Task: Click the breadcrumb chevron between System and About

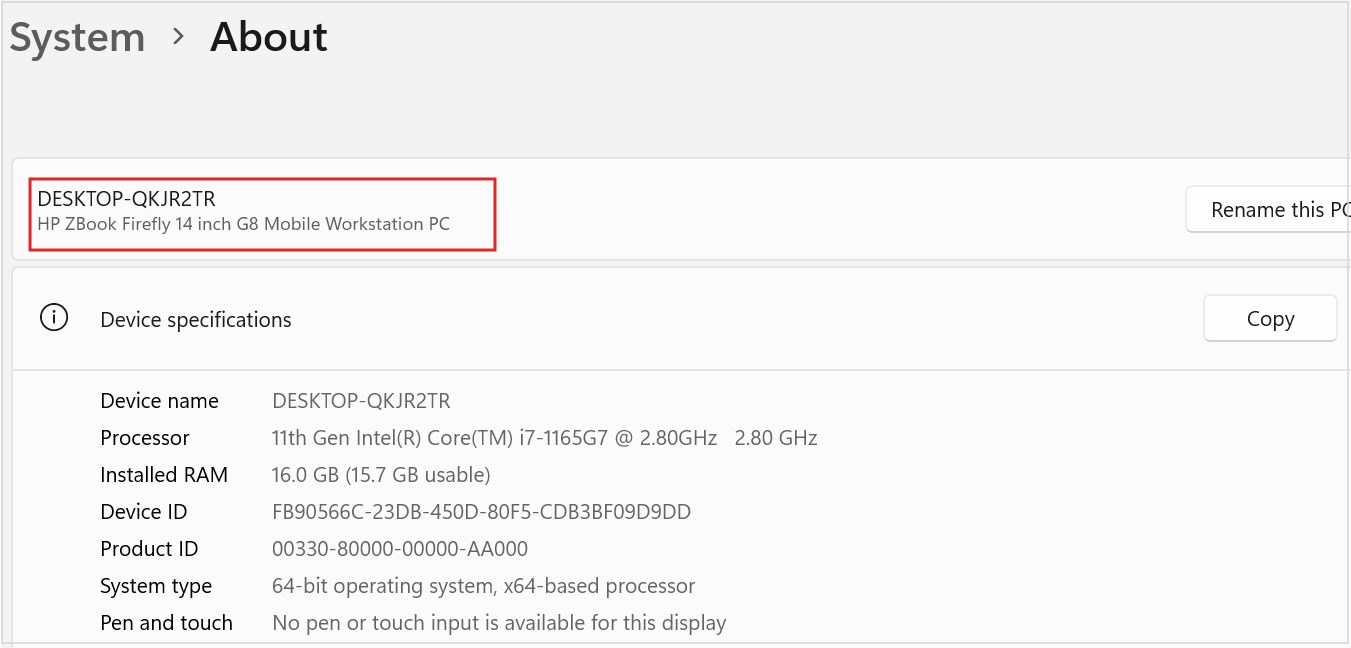Action: coord(177,37)
